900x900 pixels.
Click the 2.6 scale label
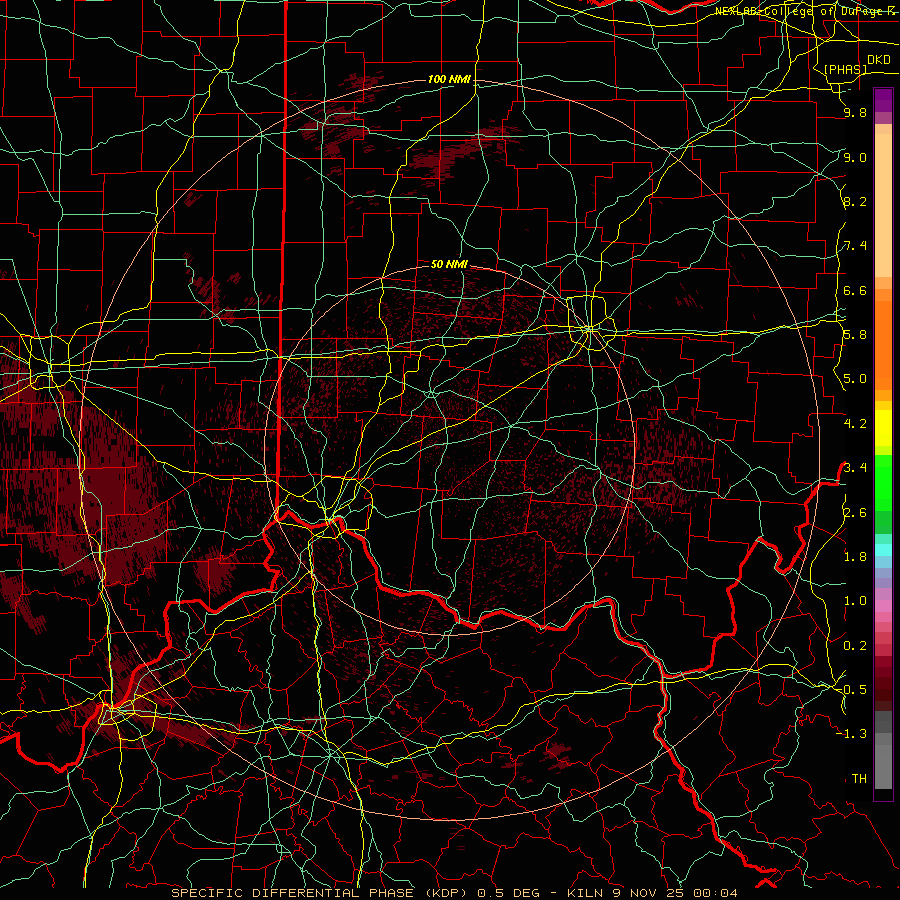coord(855,513)
